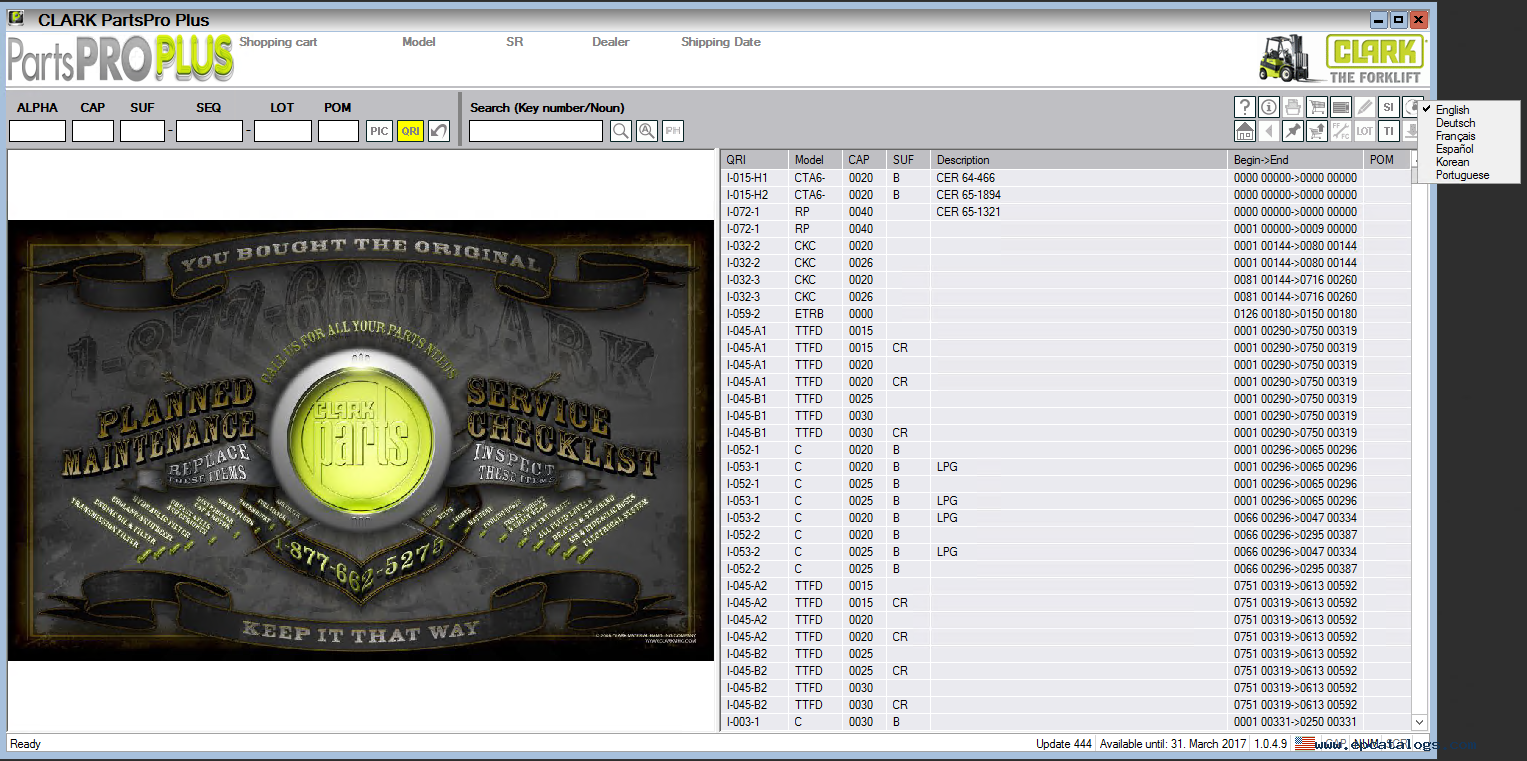1527x761 pixels.
Task: Click range 0001 00000->0009 00000
Action: 1295,229
